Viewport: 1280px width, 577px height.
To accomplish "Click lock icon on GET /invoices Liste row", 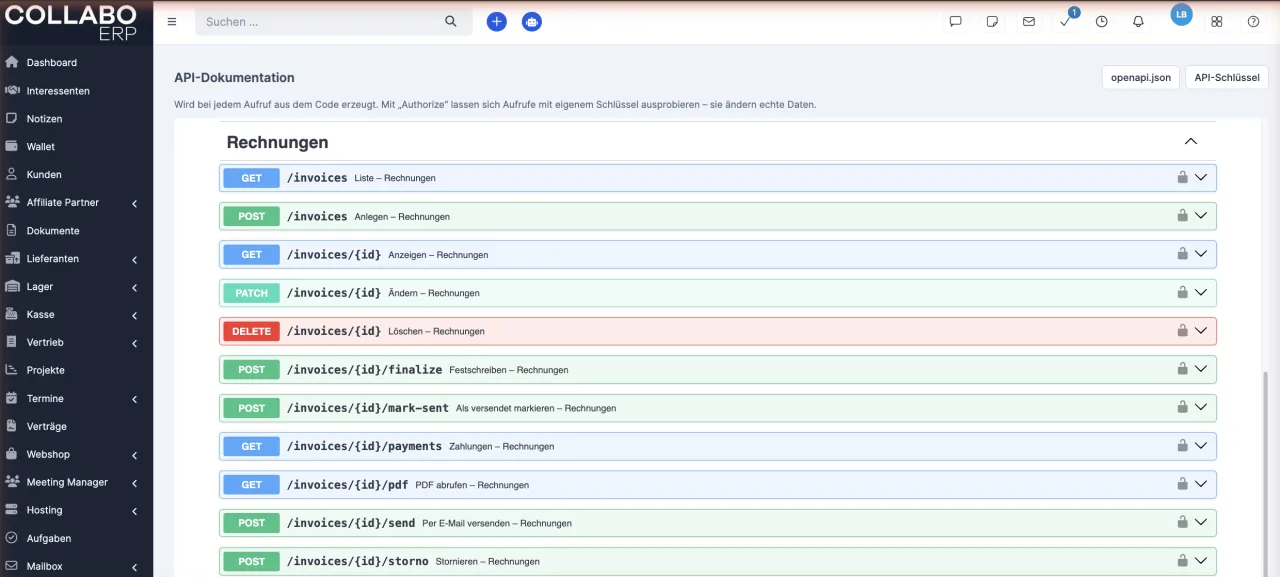I will pos(1182,177).
